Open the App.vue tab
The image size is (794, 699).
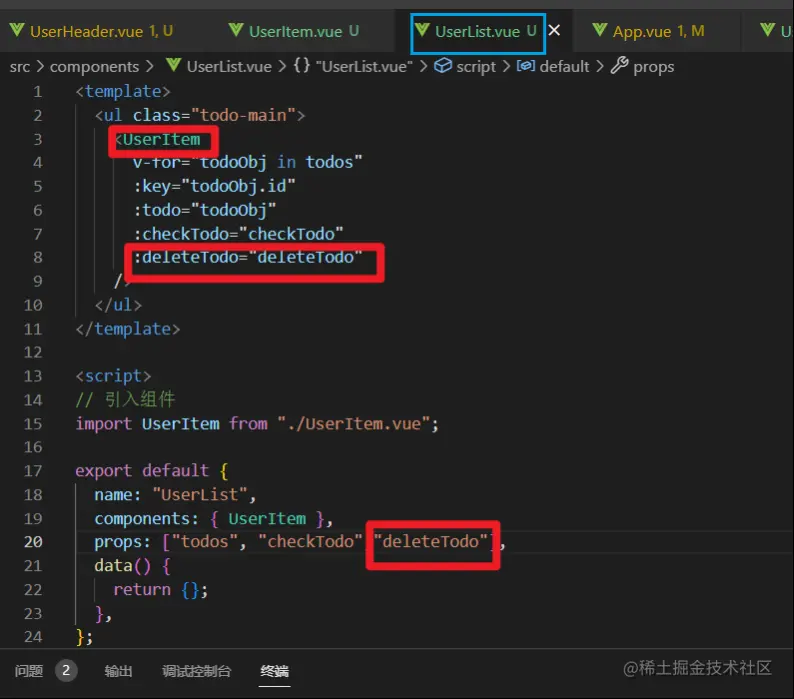click(648, 31)
